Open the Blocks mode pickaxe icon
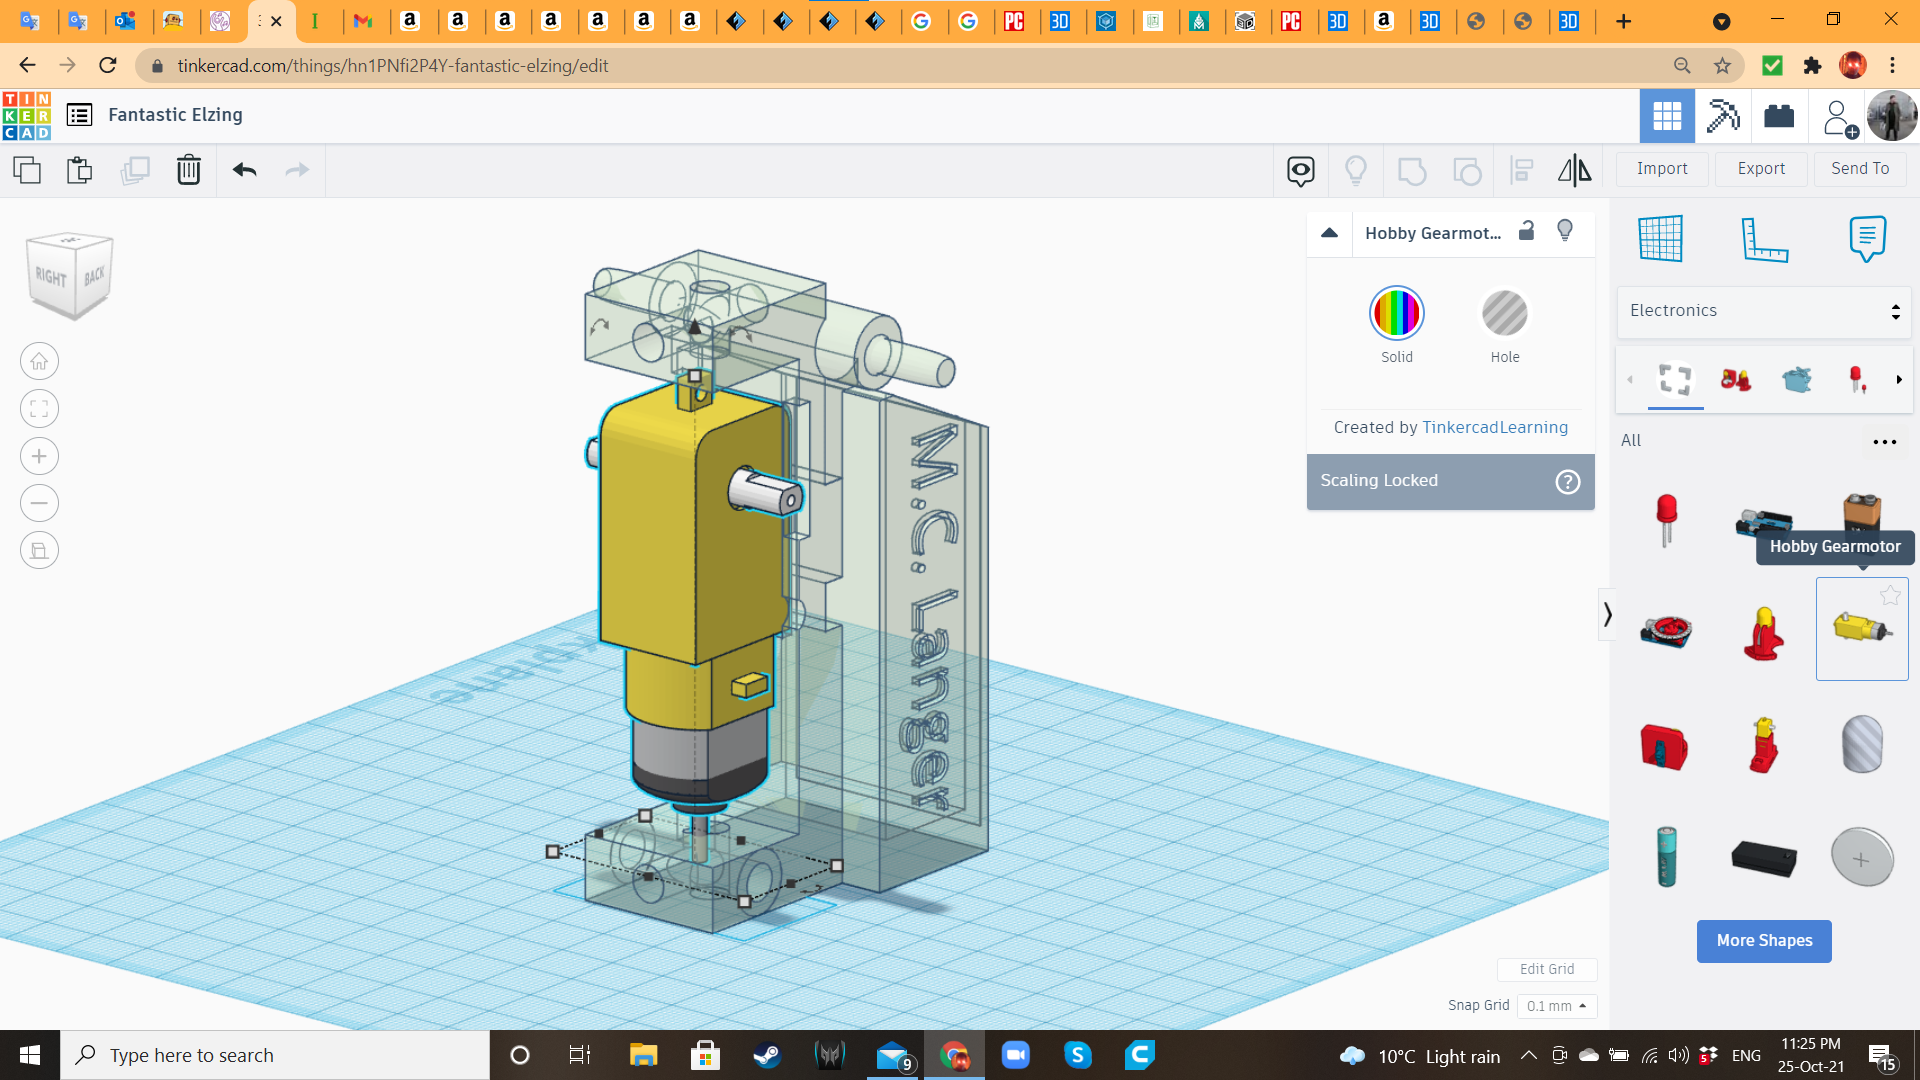Image resolution: width=1920 pixels, height=1080 pixels. (x=1722, y=116)
